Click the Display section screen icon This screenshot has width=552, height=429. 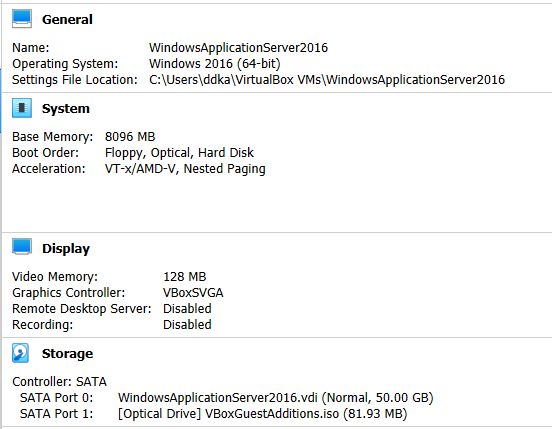click(22, 246)
